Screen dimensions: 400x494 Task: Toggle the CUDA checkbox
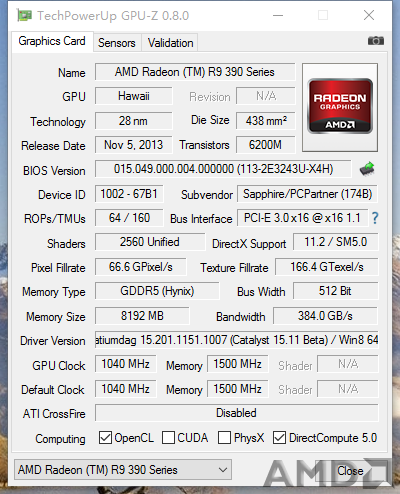pos(168,438)
